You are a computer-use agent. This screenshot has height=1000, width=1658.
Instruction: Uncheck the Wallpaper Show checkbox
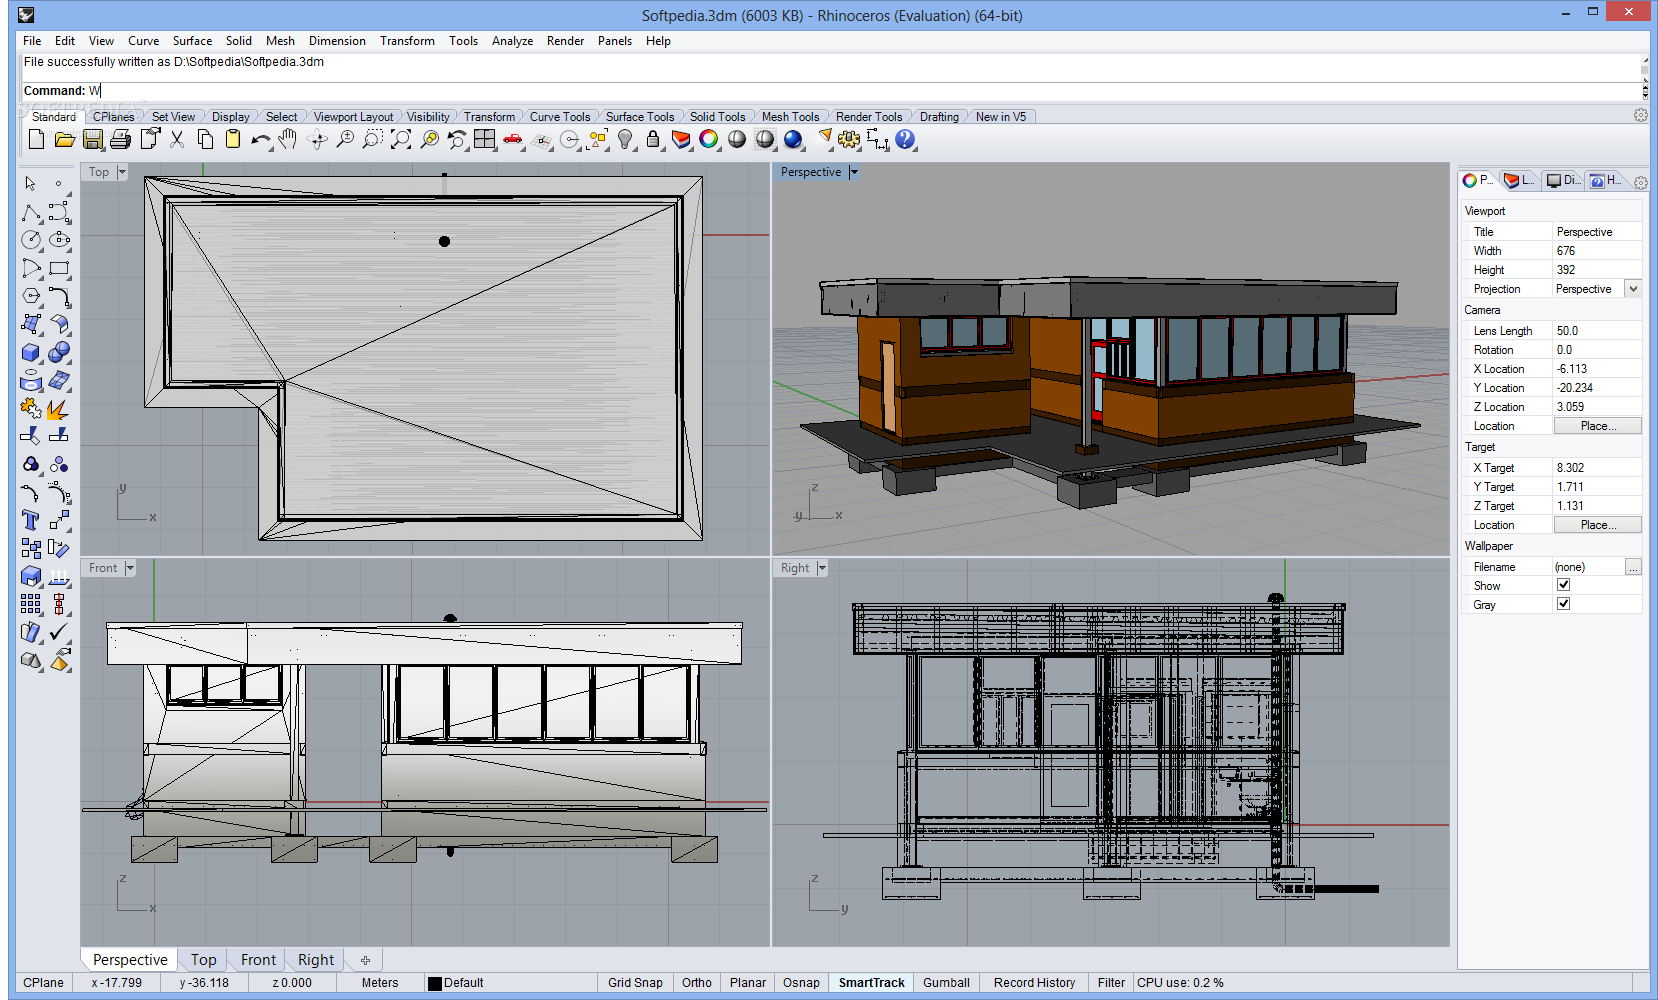(1563, 586)
